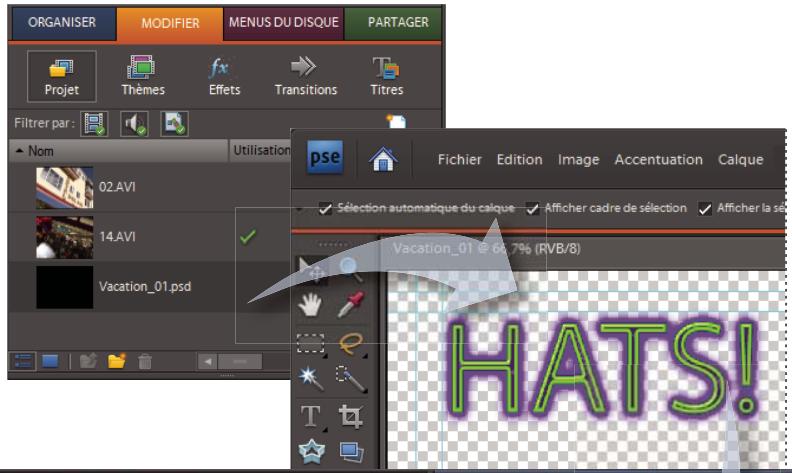Image resolution: width=792 pixels, height=473 pixels.
Task: Switch the project panel to icon view
Action: coord(50,361)
